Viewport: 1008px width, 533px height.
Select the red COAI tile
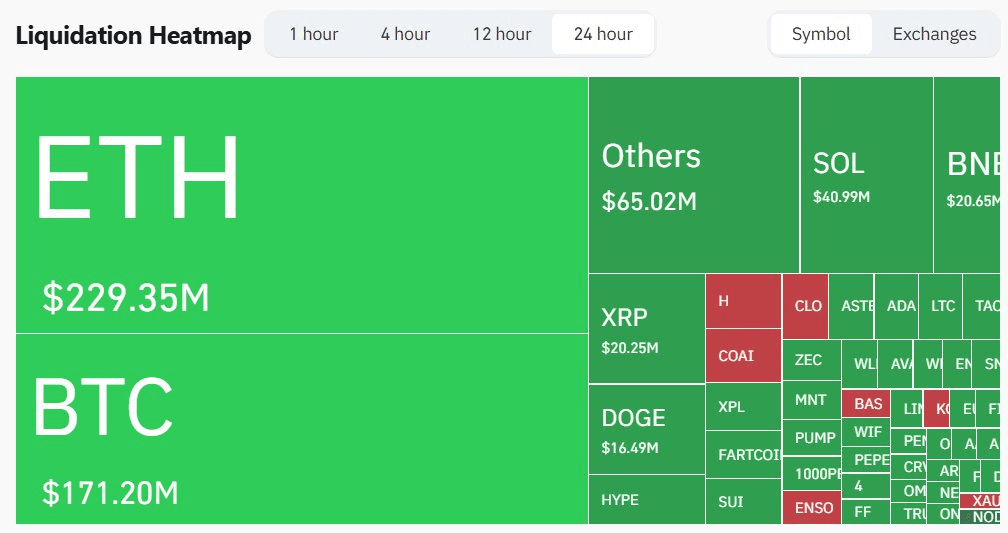743,356
